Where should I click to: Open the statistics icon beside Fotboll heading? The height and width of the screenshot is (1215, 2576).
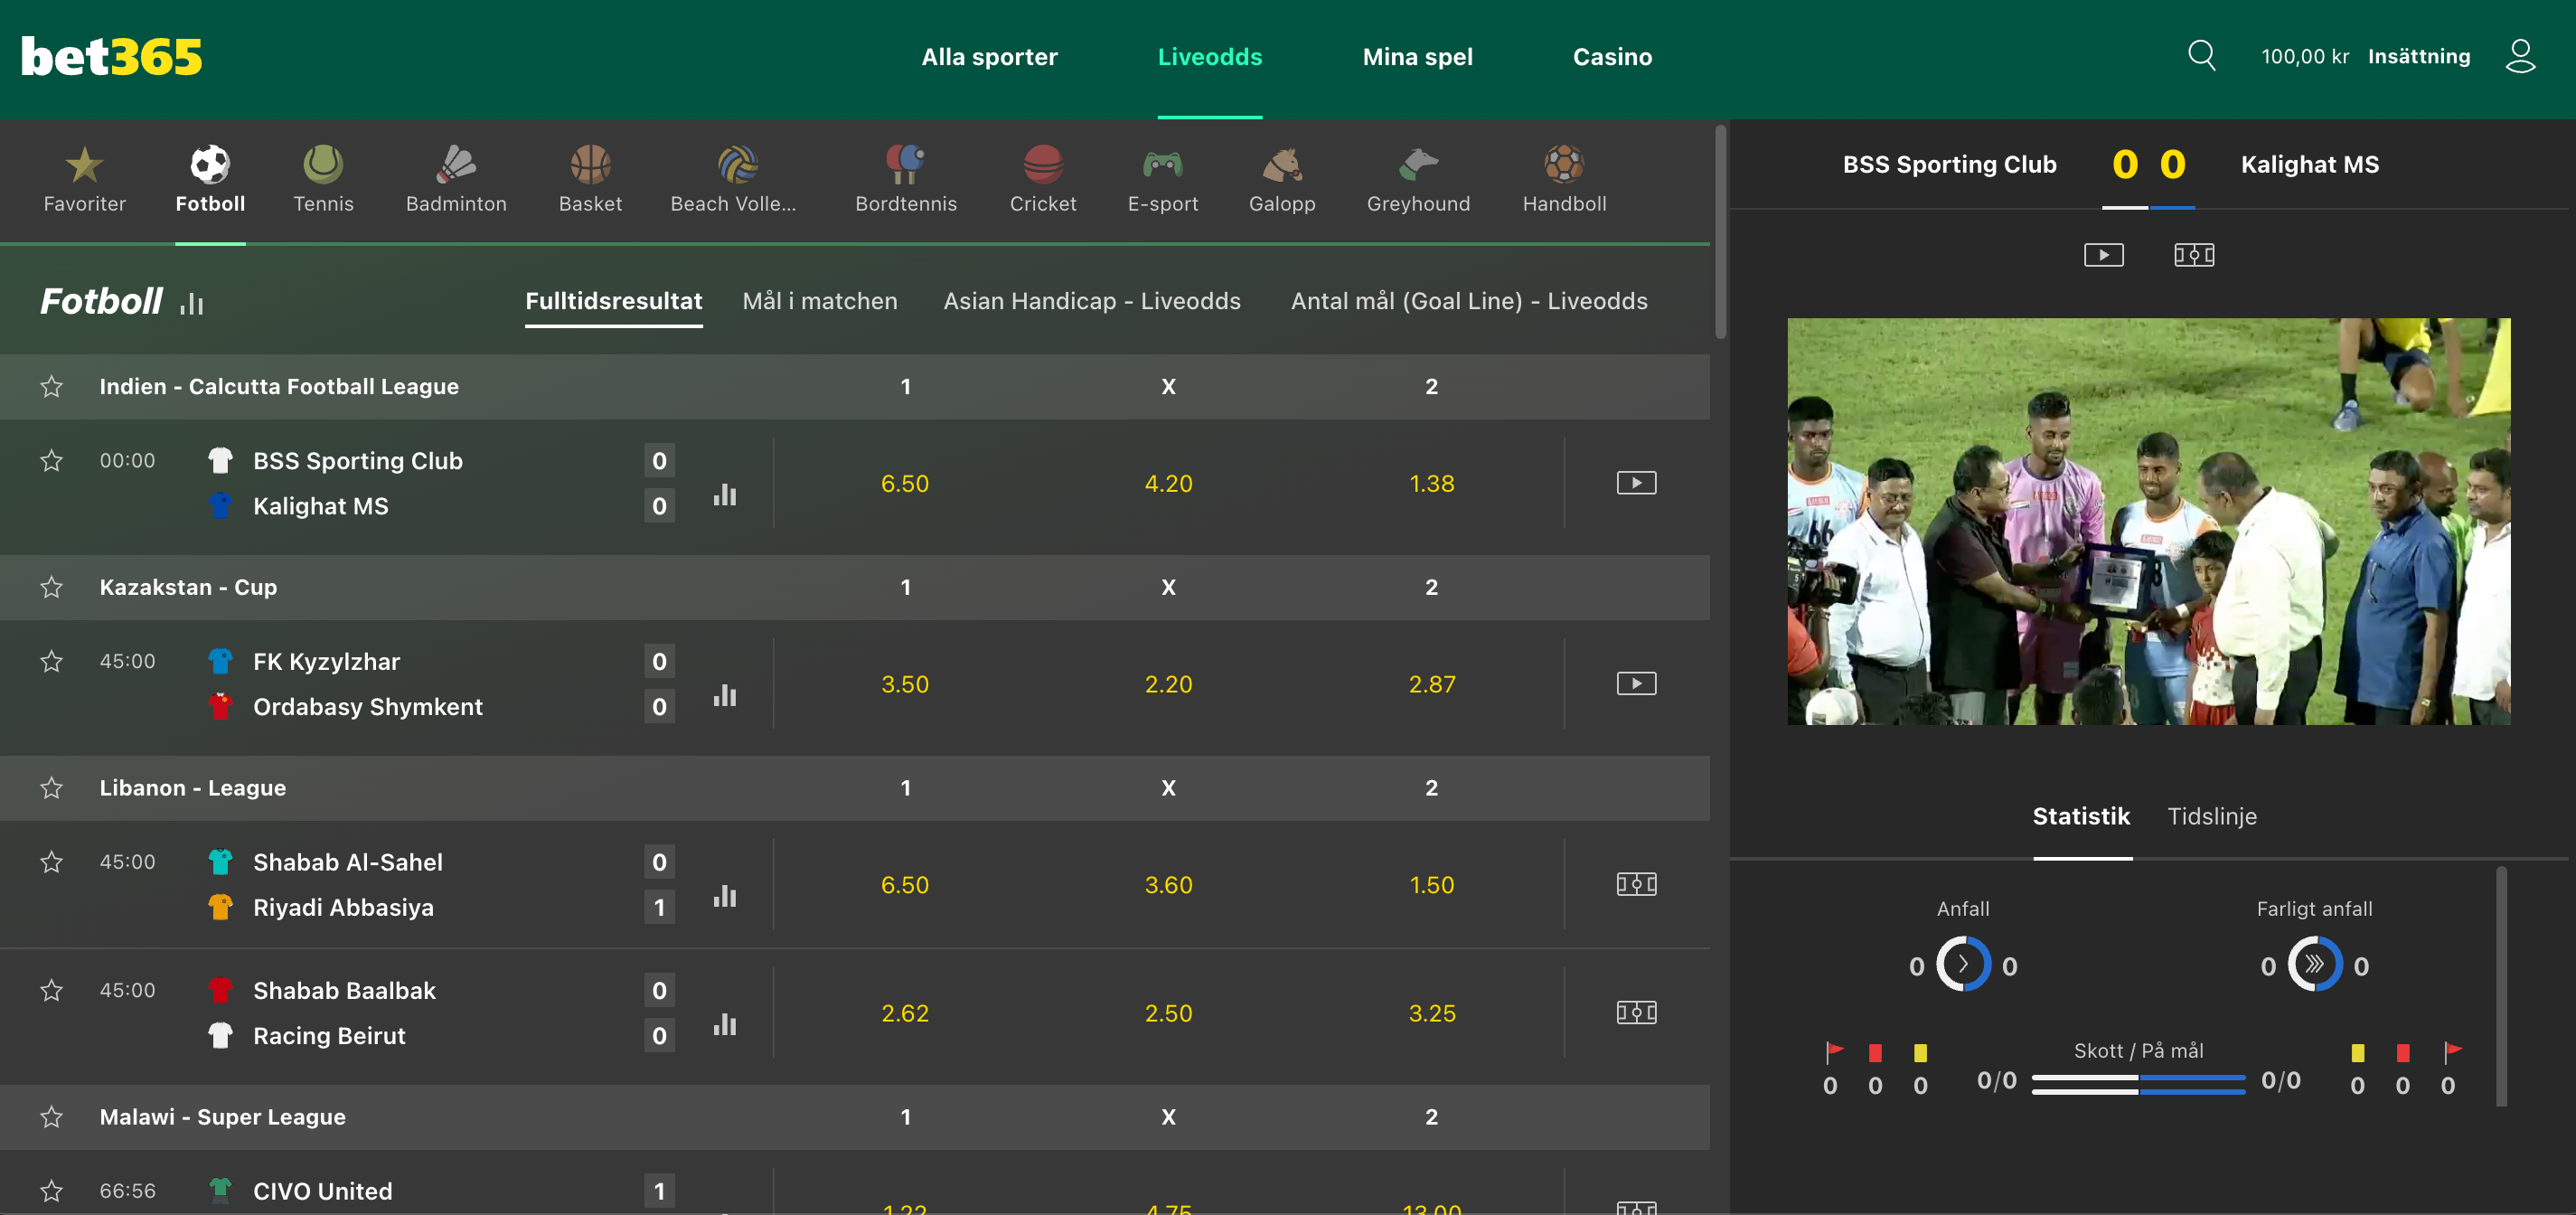point(192,303)
